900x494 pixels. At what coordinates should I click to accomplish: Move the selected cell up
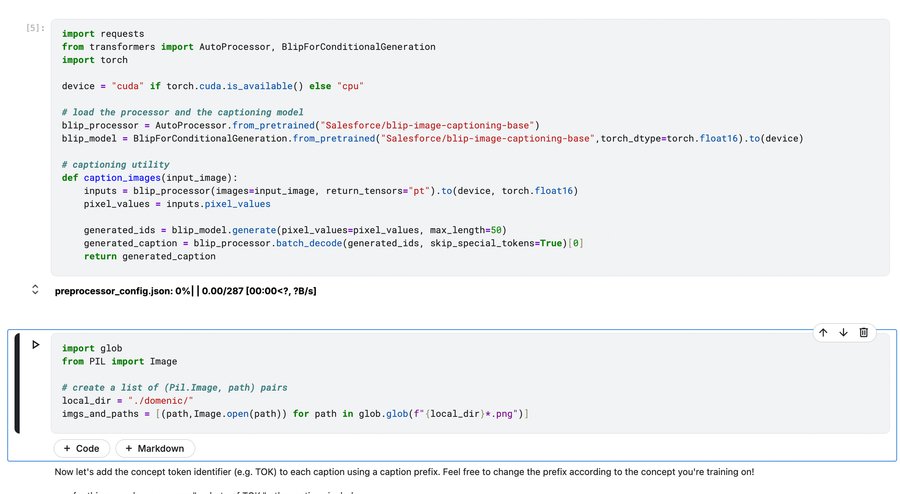point(823,333)
